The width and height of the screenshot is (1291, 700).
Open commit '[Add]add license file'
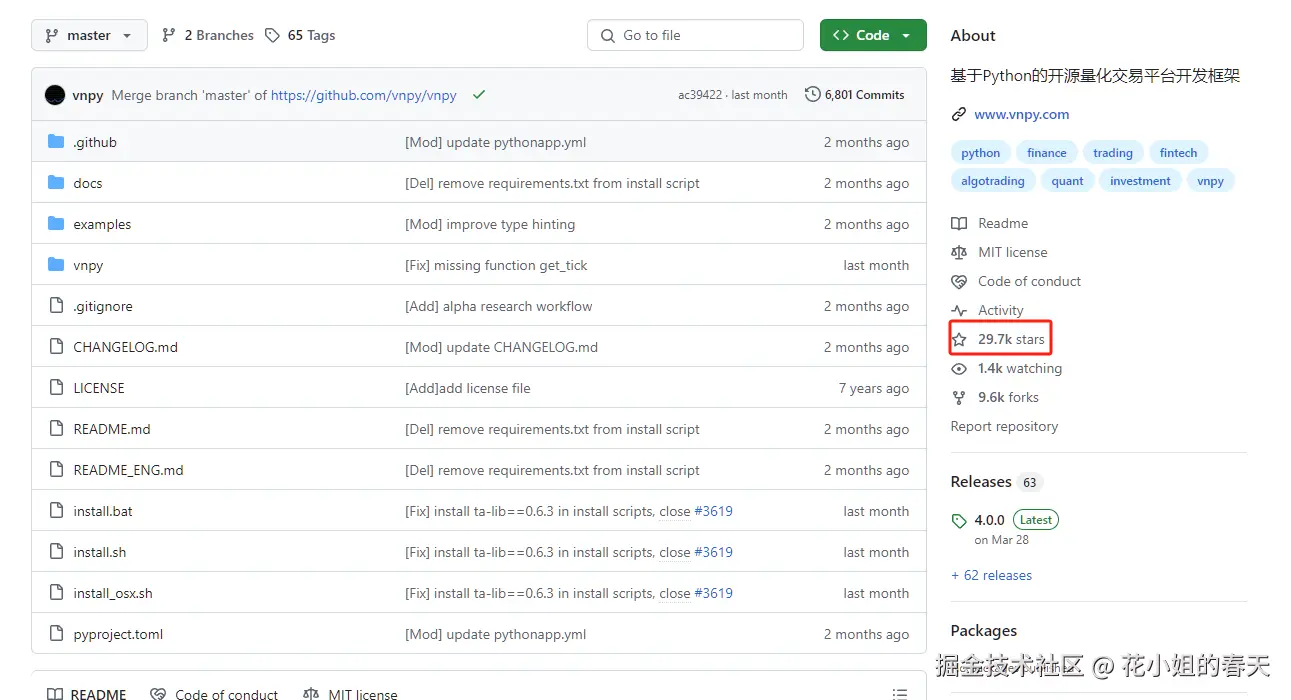coord(468,388)
